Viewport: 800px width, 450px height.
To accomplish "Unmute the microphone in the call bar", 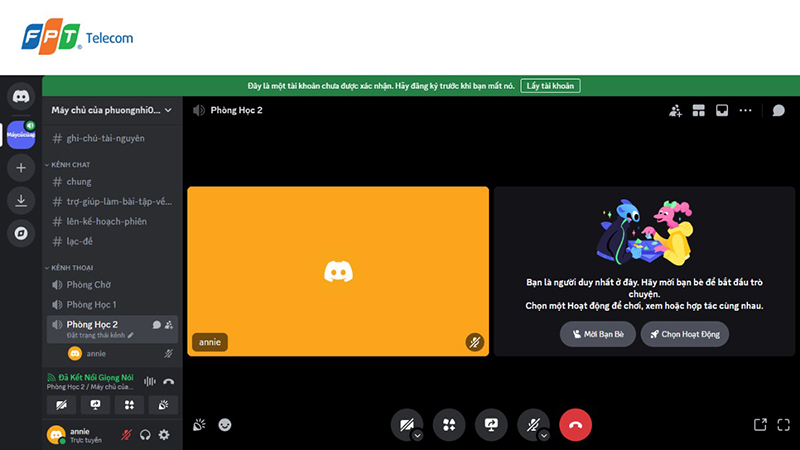I will point(531,424).
